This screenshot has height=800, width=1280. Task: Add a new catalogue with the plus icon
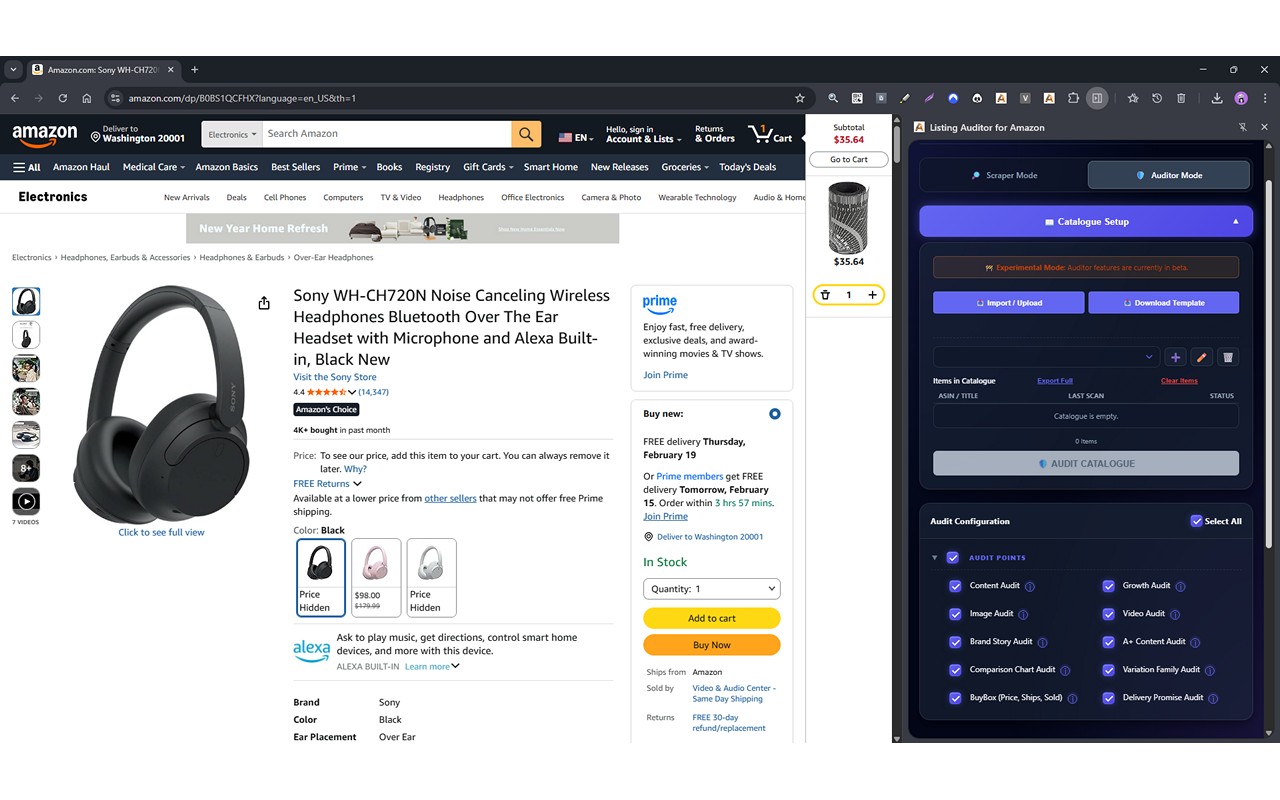click(x=1175, y=357)
